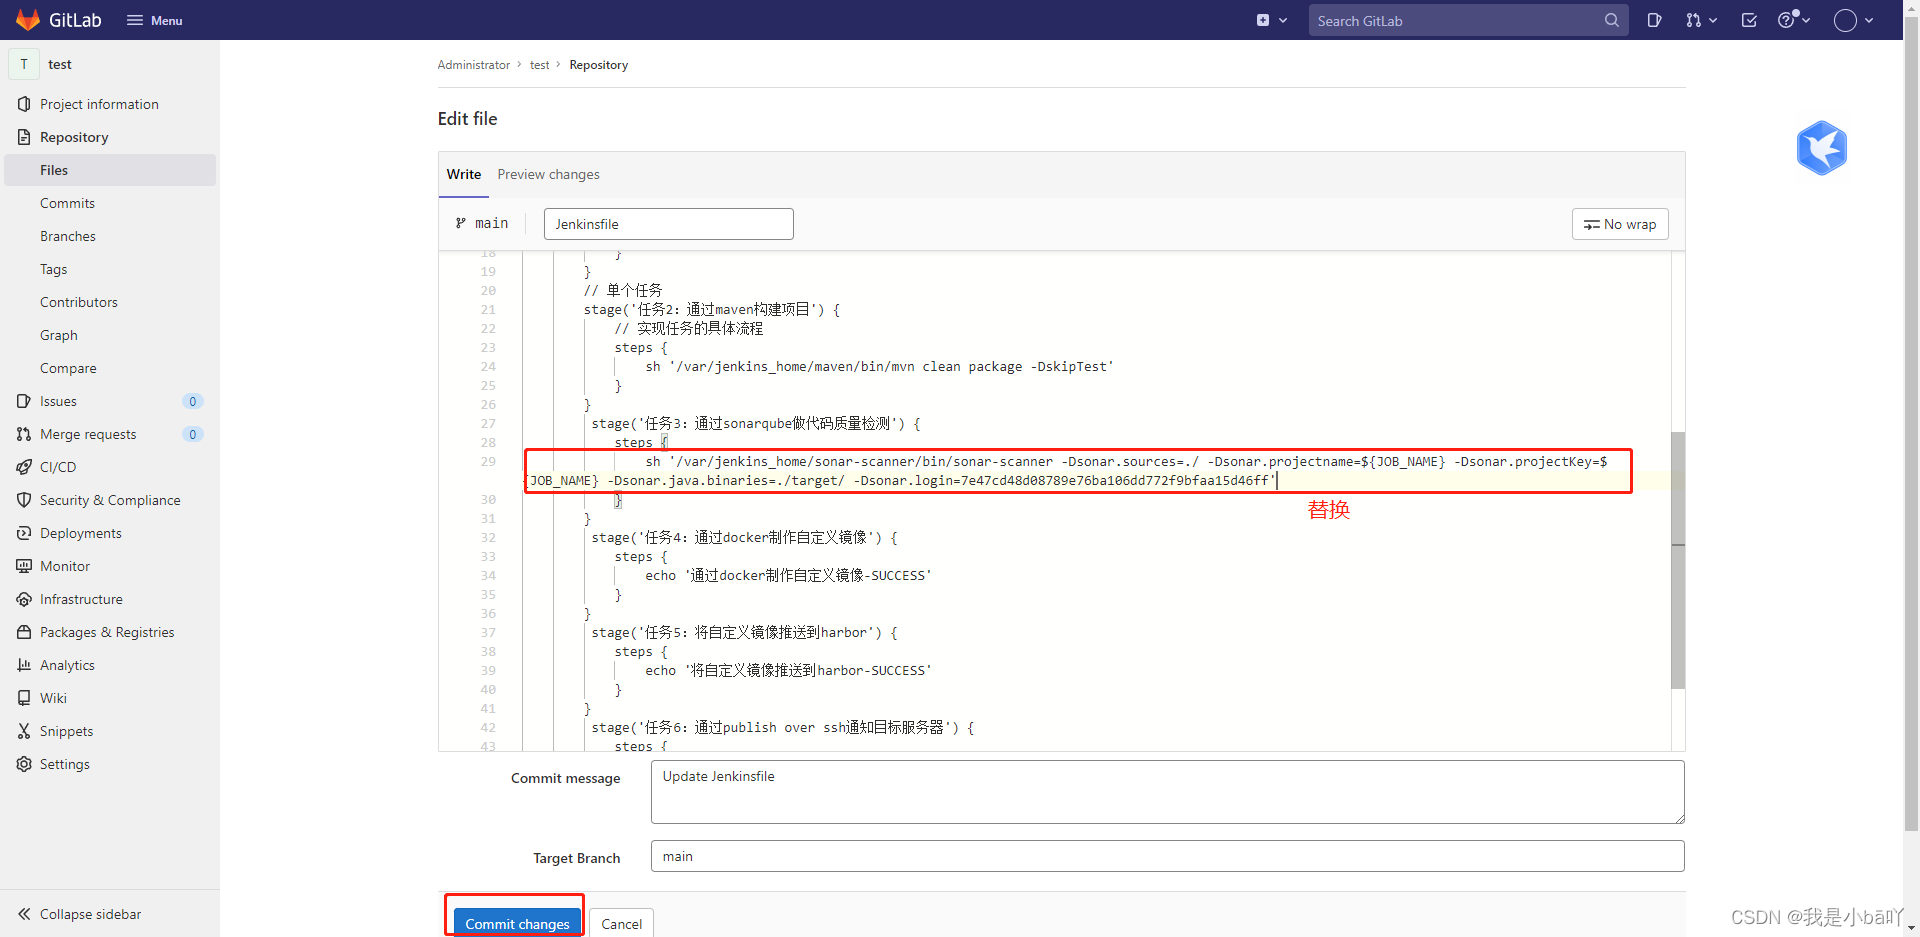The height and width of the screenshot is (937, 1920).
Task: Click code line 24 with mvn command
Action: (879, 367)
